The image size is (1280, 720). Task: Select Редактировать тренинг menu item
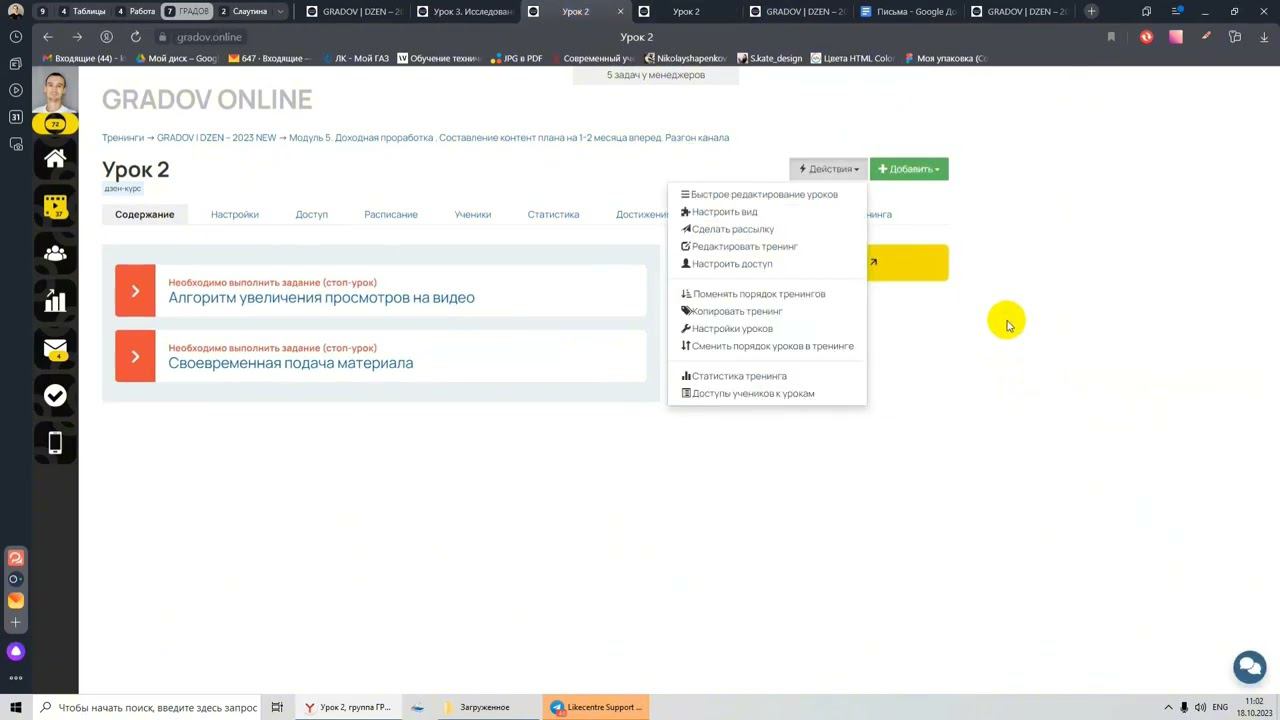(739, 247)
